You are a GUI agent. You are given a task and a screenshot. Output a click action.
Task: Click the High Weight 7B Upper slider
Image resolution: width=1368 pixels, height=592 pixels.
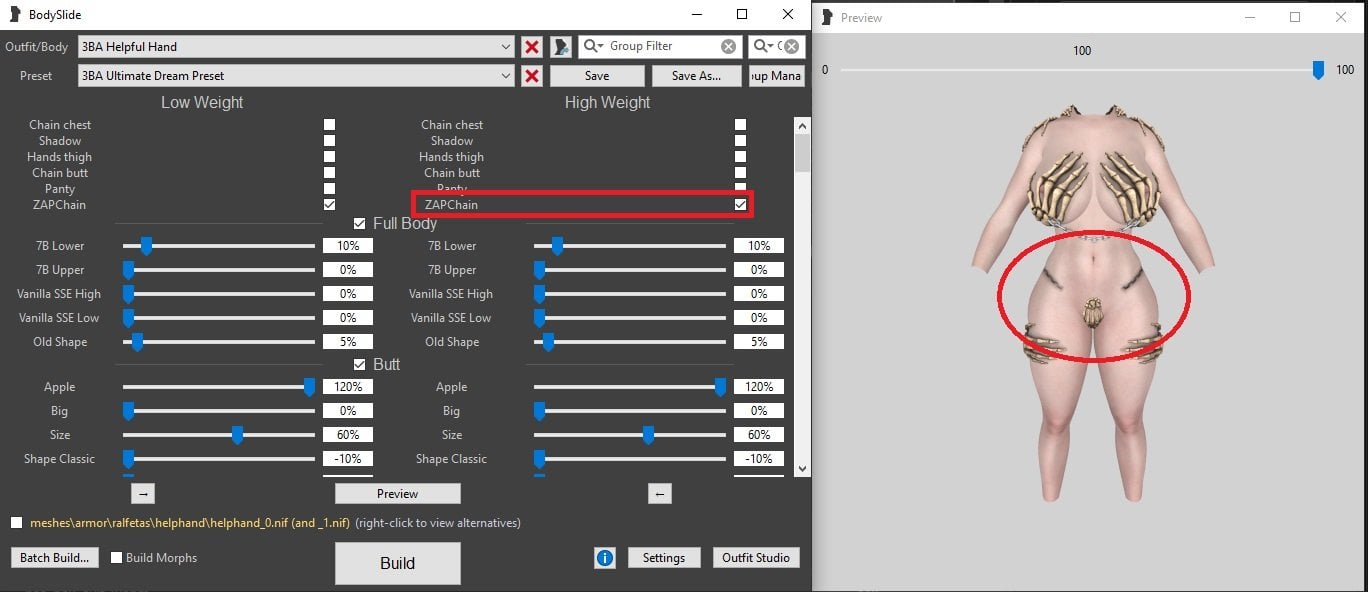(x=630, y=270)
